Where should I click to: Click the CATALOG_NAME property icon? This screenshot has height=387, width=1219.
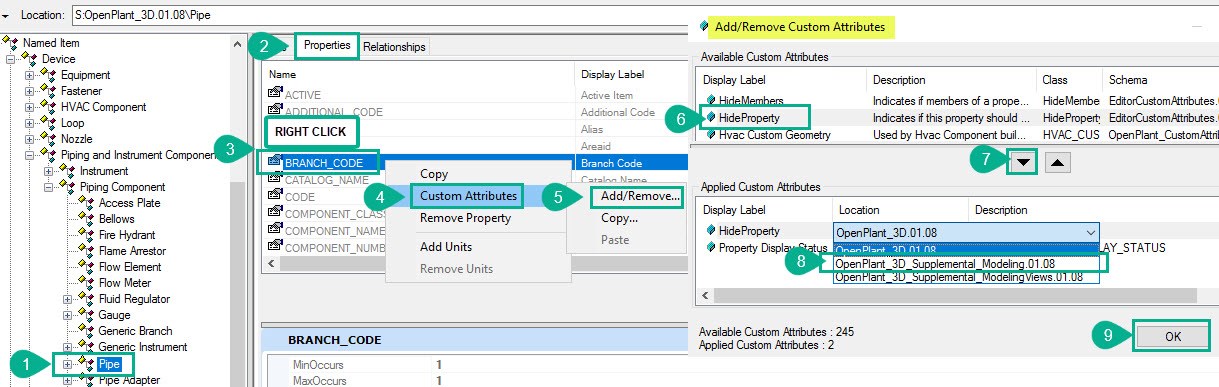click(276, 180)
